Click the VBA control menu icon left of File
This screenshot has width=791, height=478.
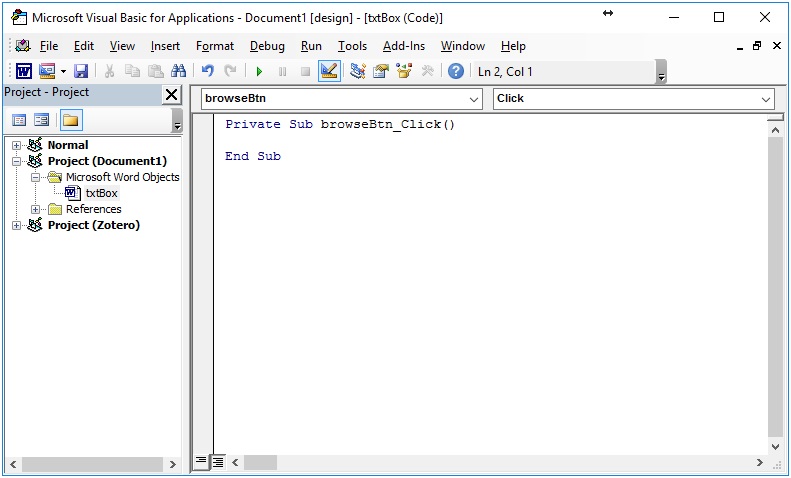22,46
